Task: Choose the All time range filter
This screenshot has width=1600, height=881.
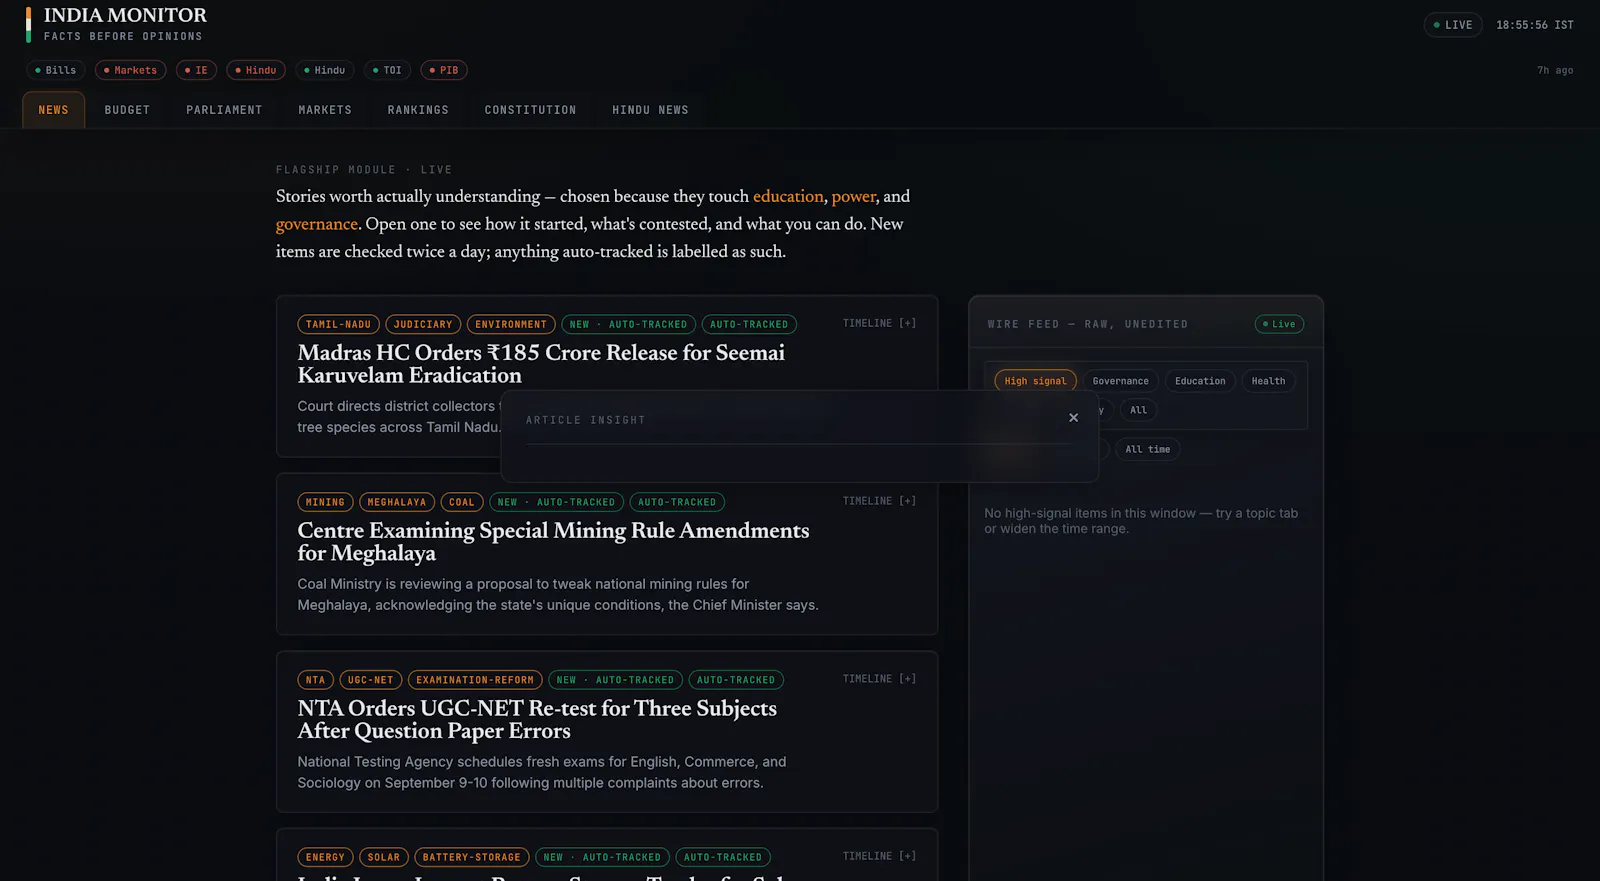Action: pyautogui.click(x=1147, y=449)
